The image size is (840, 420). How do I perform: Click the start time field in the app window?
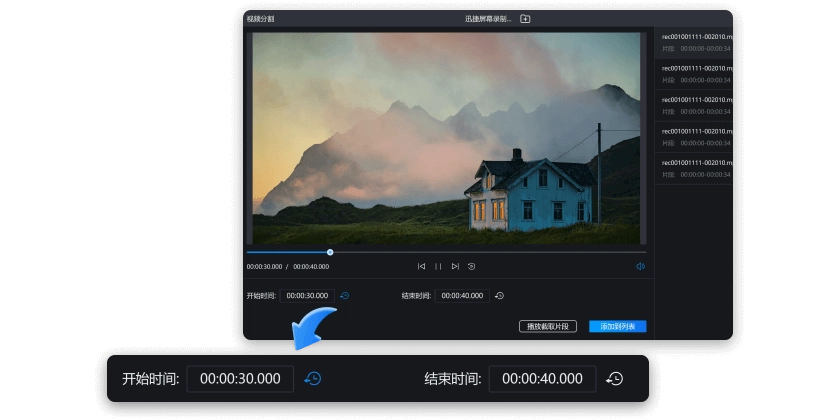[307, 296]
